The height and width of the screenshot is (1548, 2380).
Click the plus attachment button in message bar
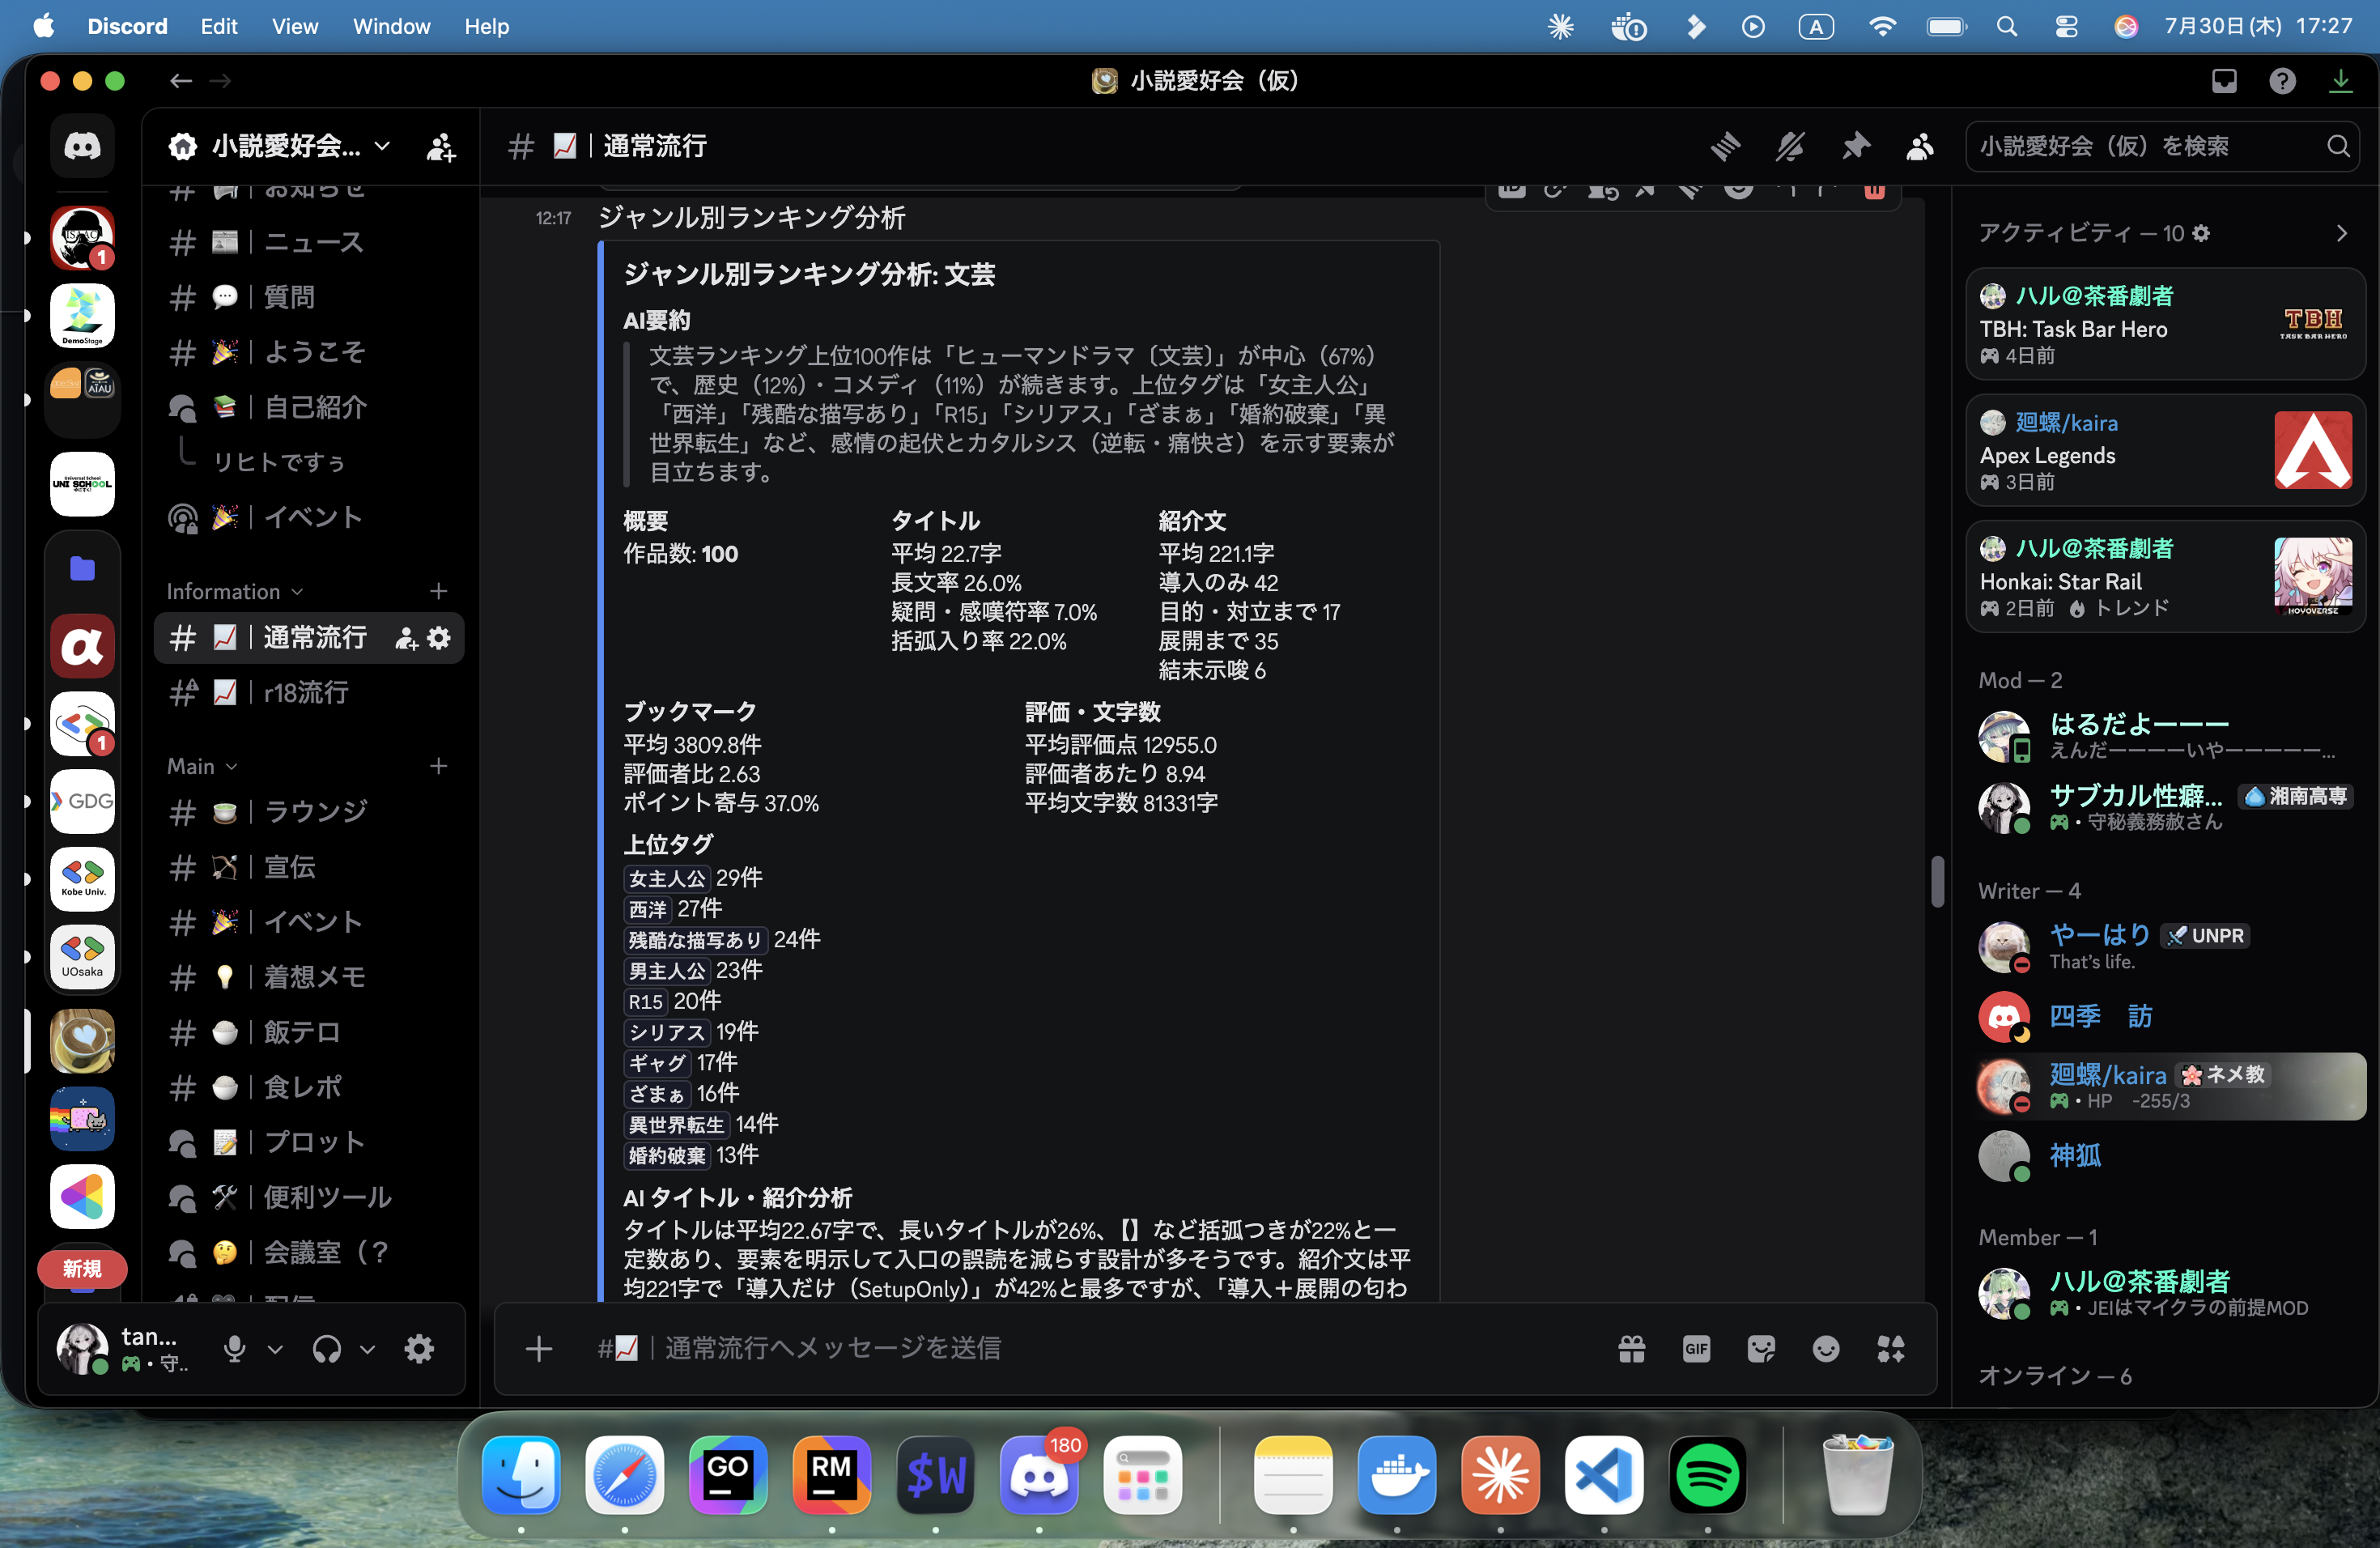(x=539, y=1348)
